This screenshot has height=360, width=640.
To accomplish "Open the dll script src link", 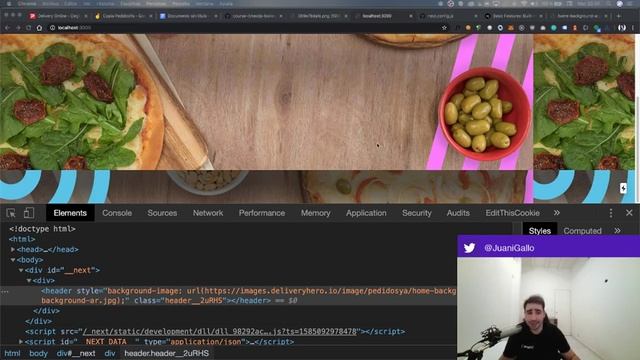I will (221, 331).
